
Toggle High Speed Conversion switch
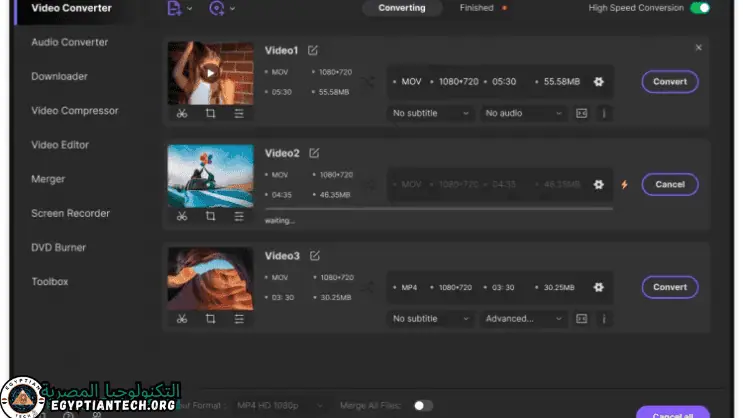pyautogui.click(x=700, y=8)
